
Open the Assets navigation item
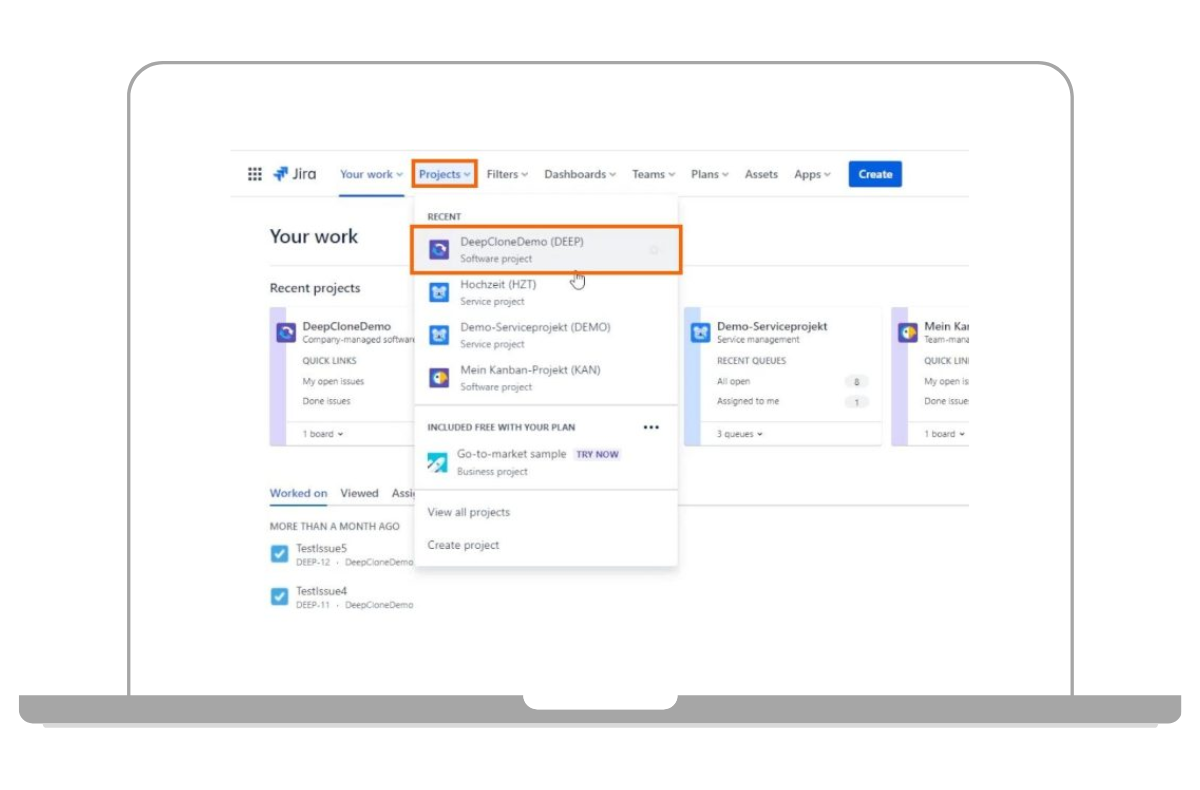pyautogui.click(x=761, y=174)
